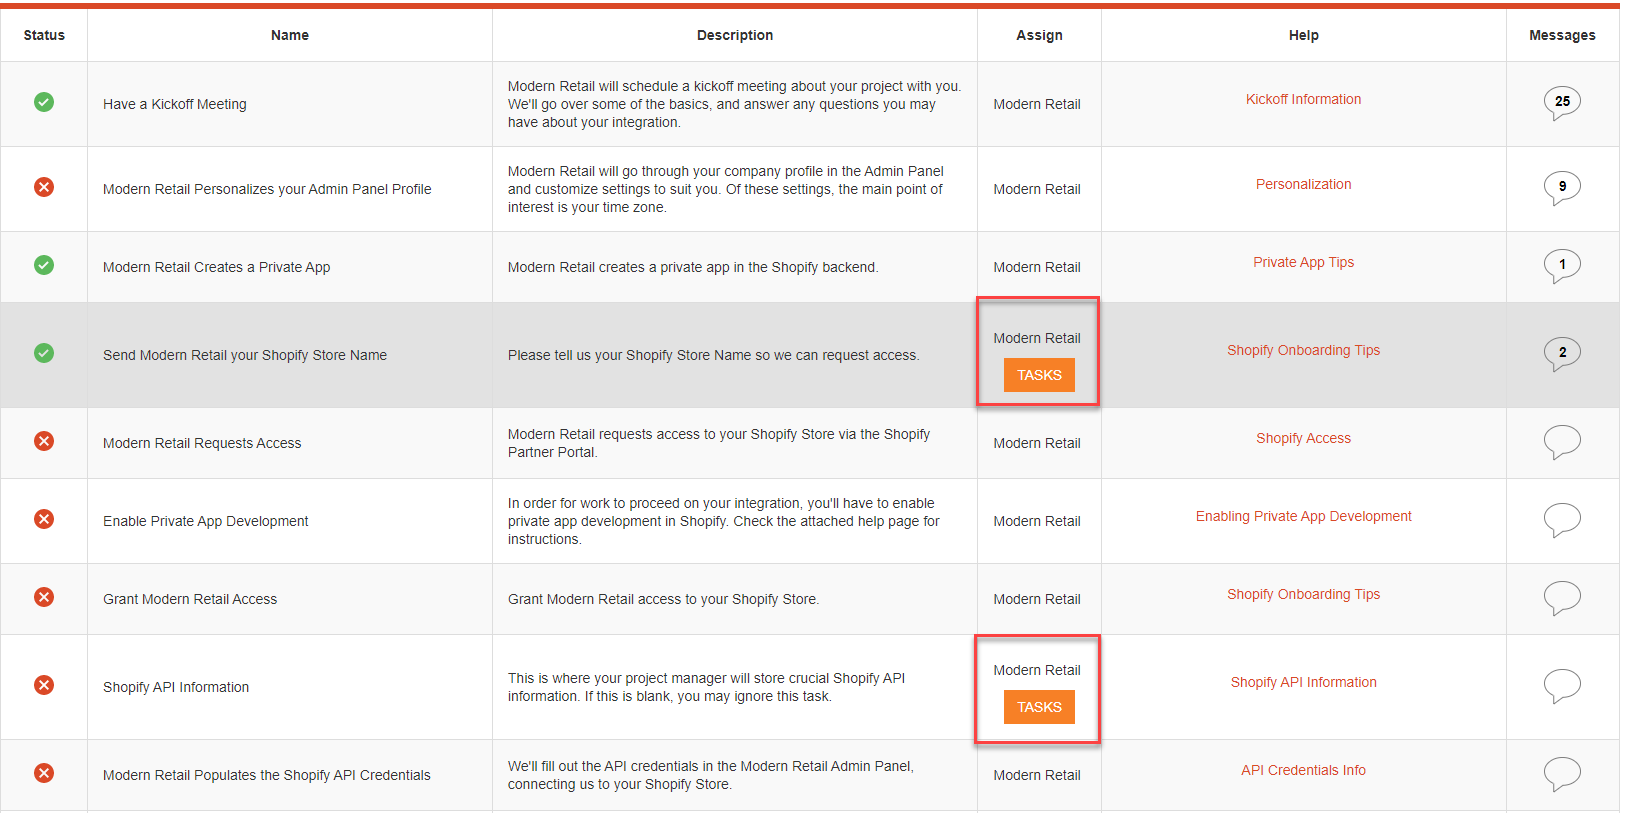Click the Modern Retail assignee in Requests Access row
Viewport: 1640px width, 813px height.
pyautogui.click(x=1037, y=443)
